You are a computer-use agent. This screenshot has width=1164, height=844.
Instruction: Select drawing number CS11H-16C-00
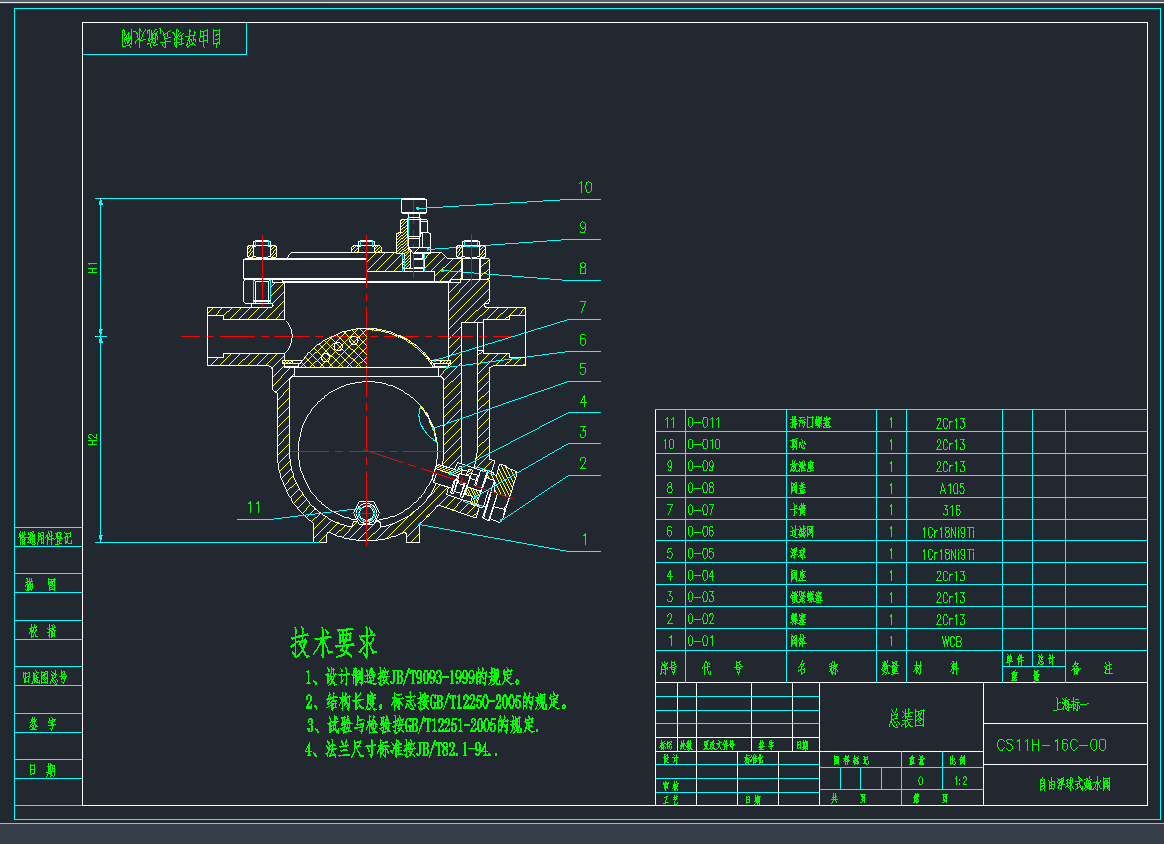[x=1051, y=745]
